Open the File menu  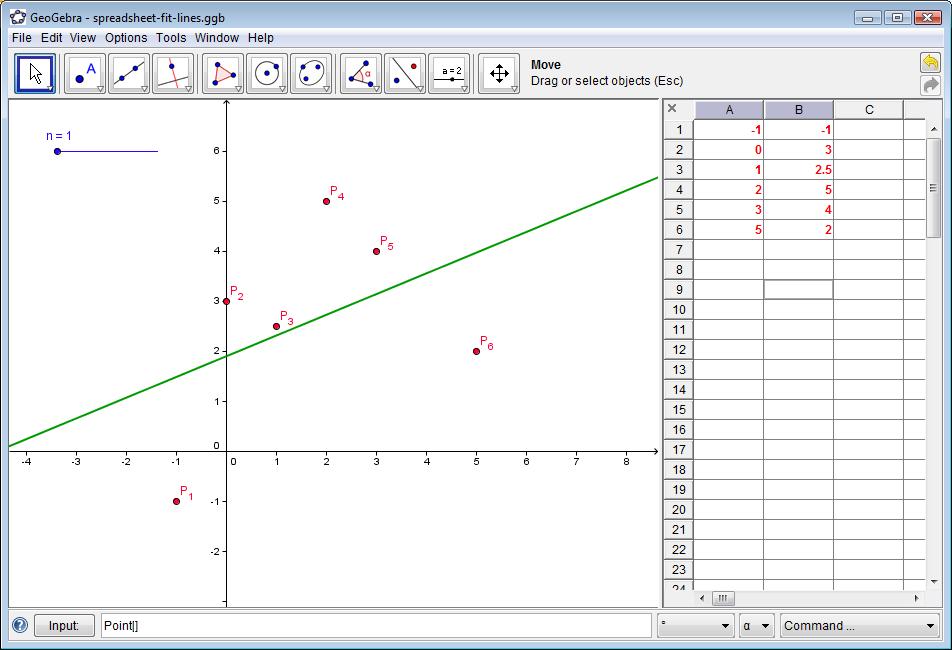(x=22, y=38)
